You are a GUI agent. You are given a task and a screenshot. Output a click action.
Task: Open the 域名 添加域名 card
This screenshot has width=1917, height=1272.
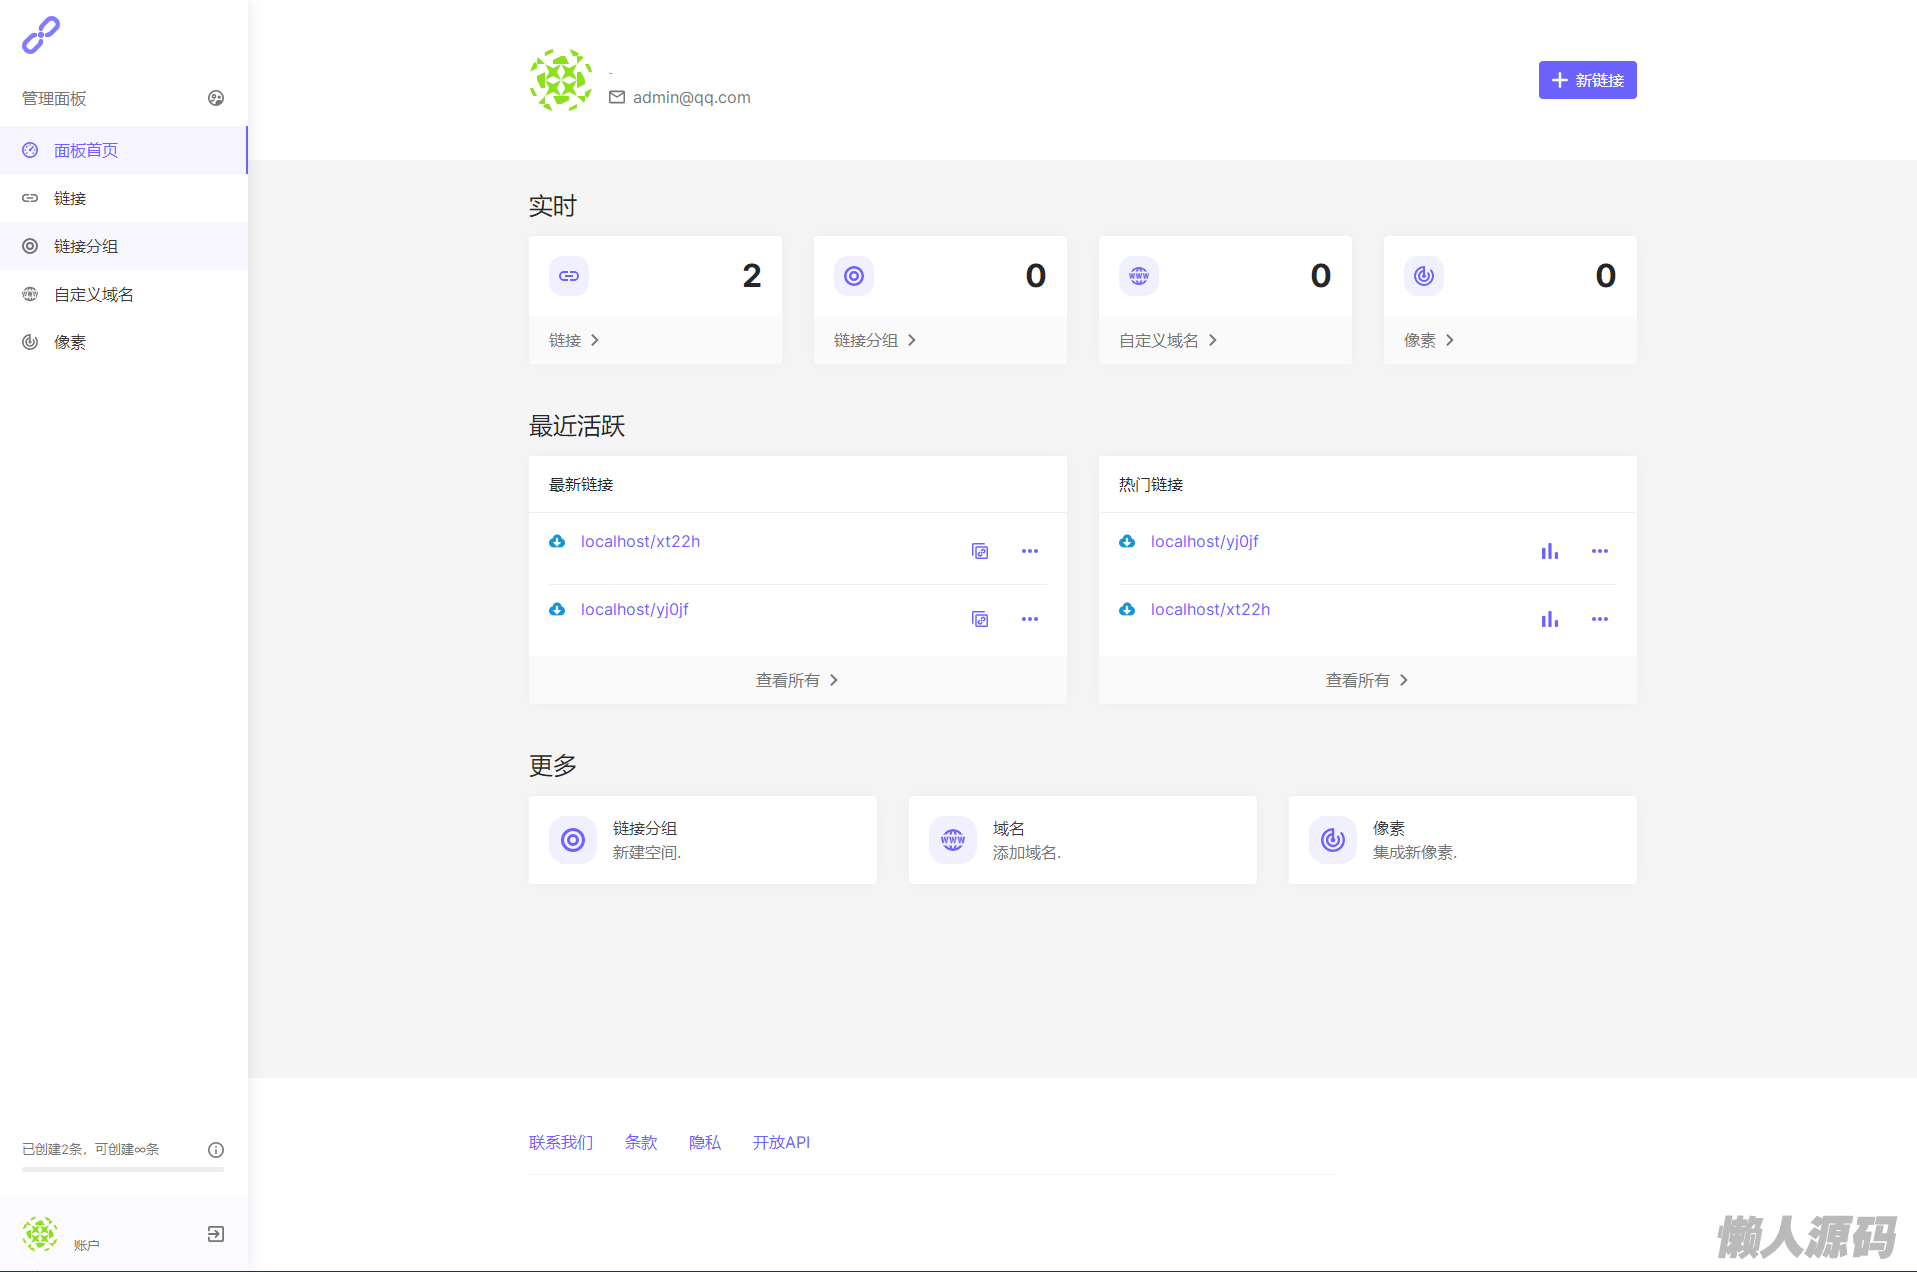click(1082, 840)
